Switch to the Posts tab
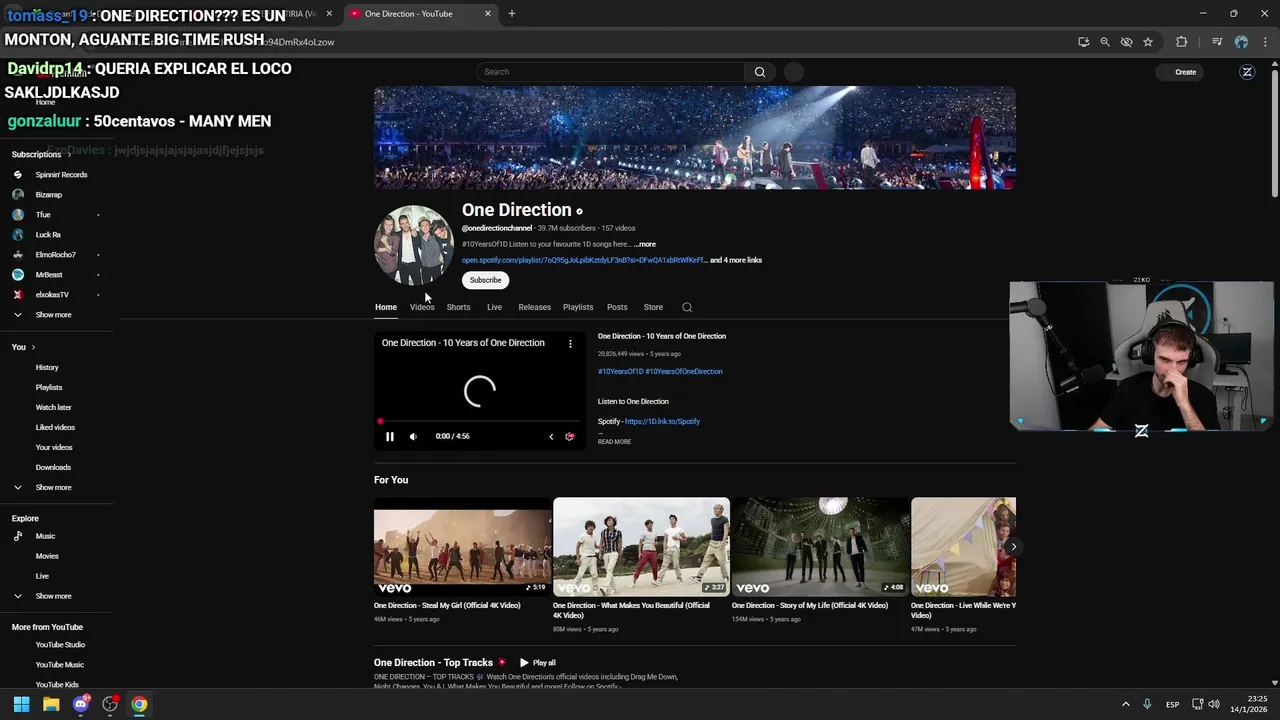The height and width of the screenshot is (720, 1280). pyautogui.click(x=617, y=307)
